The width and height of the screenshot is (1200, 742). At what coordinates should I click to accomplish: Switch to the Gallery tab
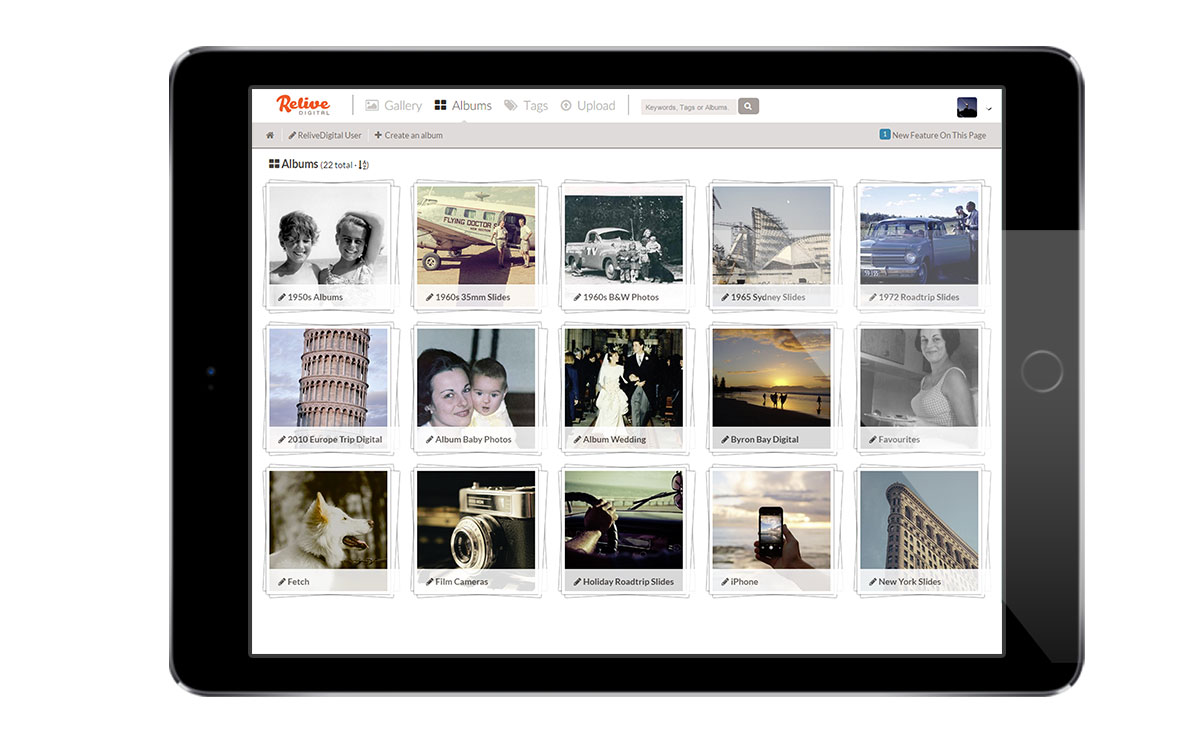point(403,105)
